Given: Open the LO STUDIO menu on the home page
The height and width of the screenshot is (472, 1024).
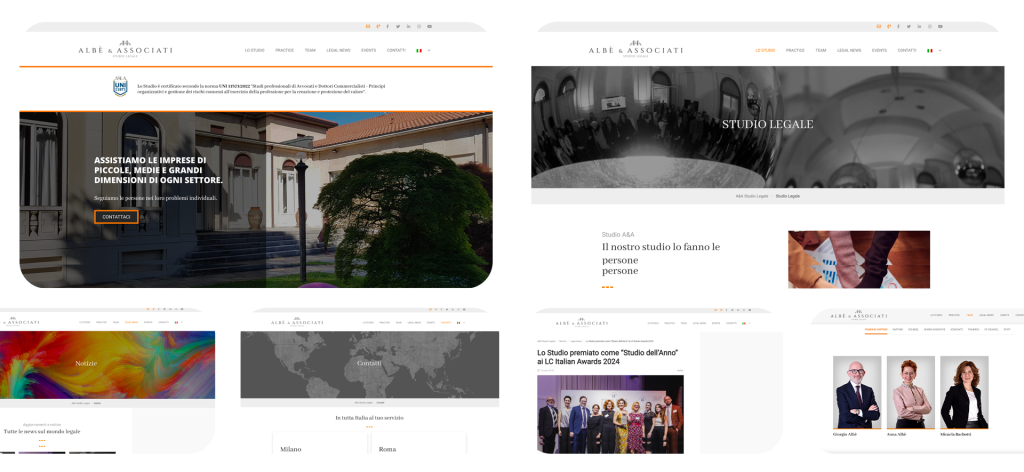Looking at the screenshot, I should click(255, 50).
